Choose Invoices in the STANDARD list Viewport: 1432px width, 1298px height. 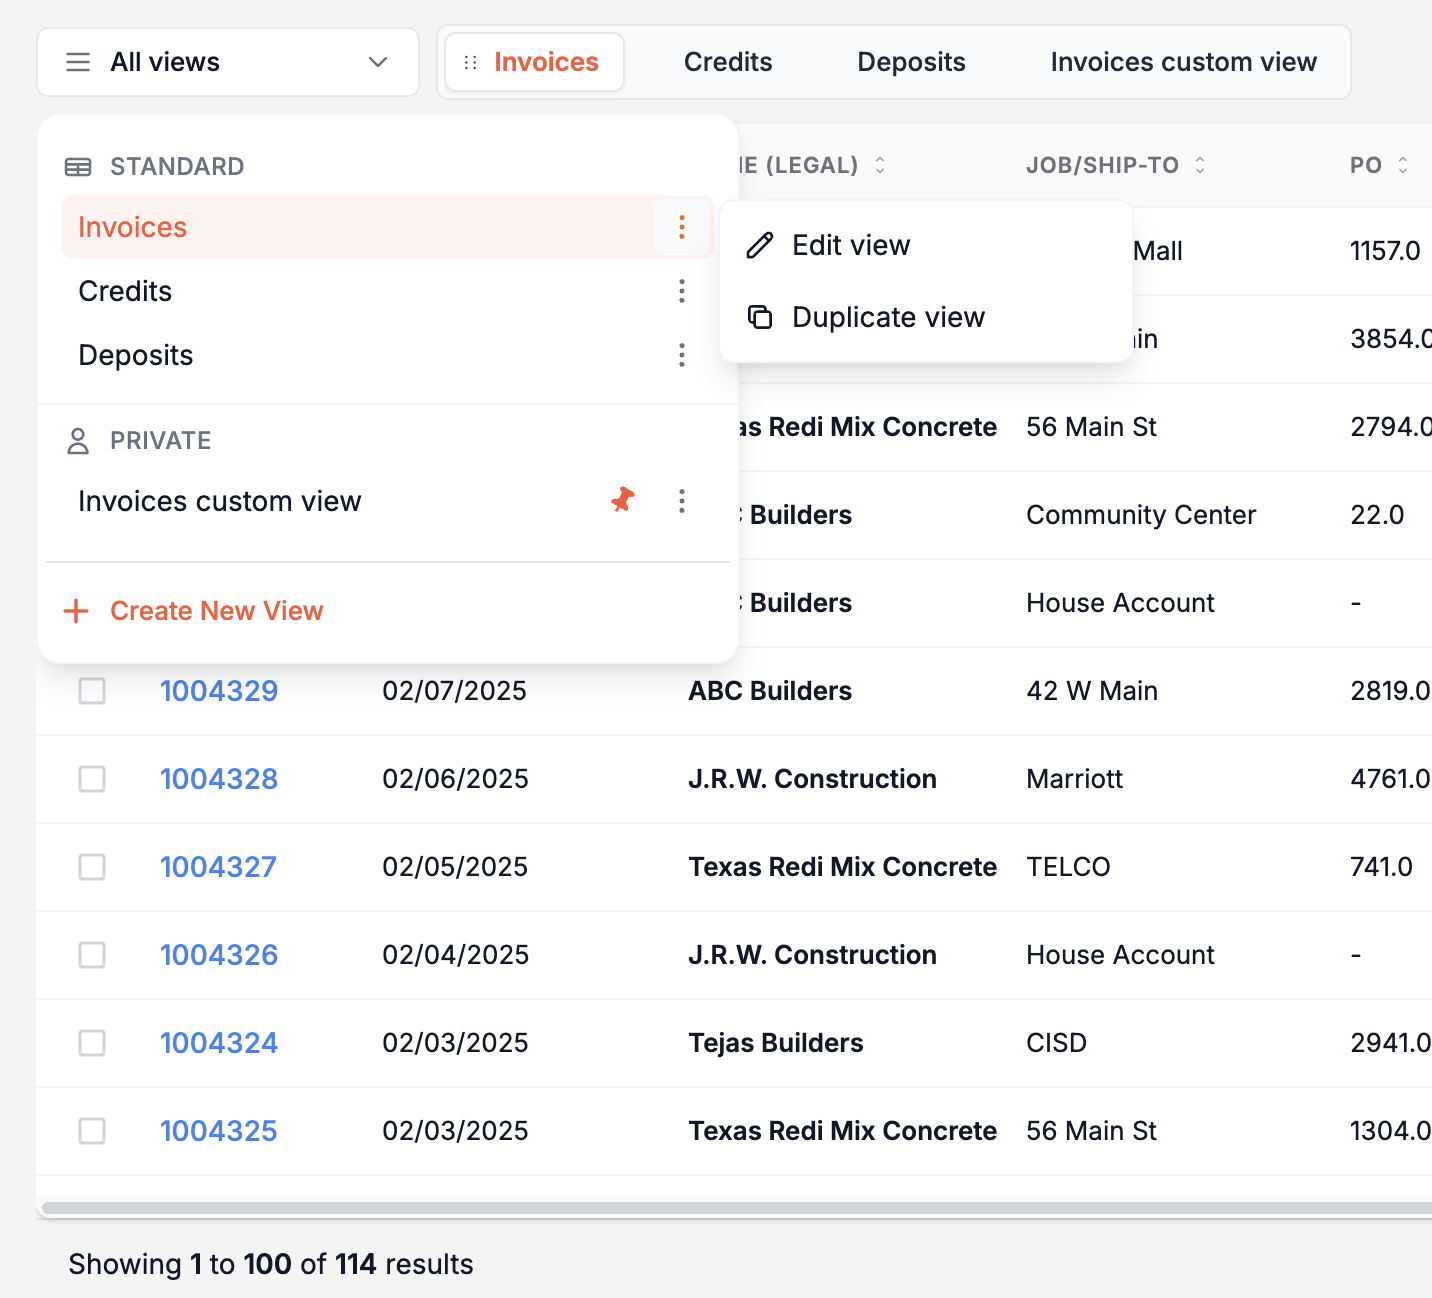(x=132, y=227)
